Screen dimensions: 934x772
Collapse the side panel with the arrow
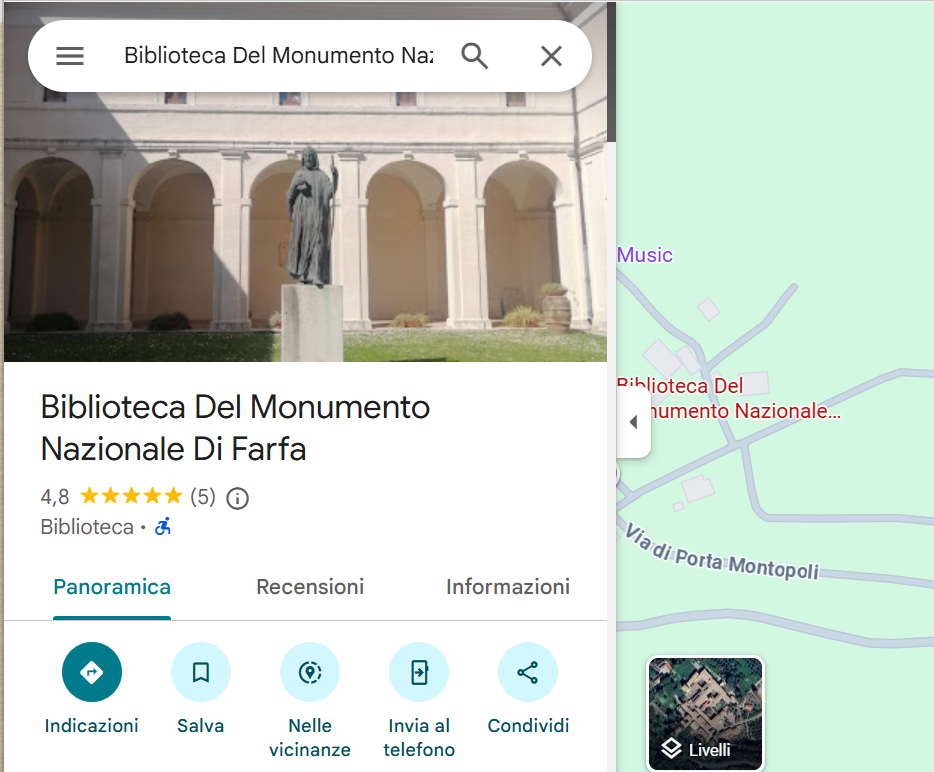(x=633, y=422)
